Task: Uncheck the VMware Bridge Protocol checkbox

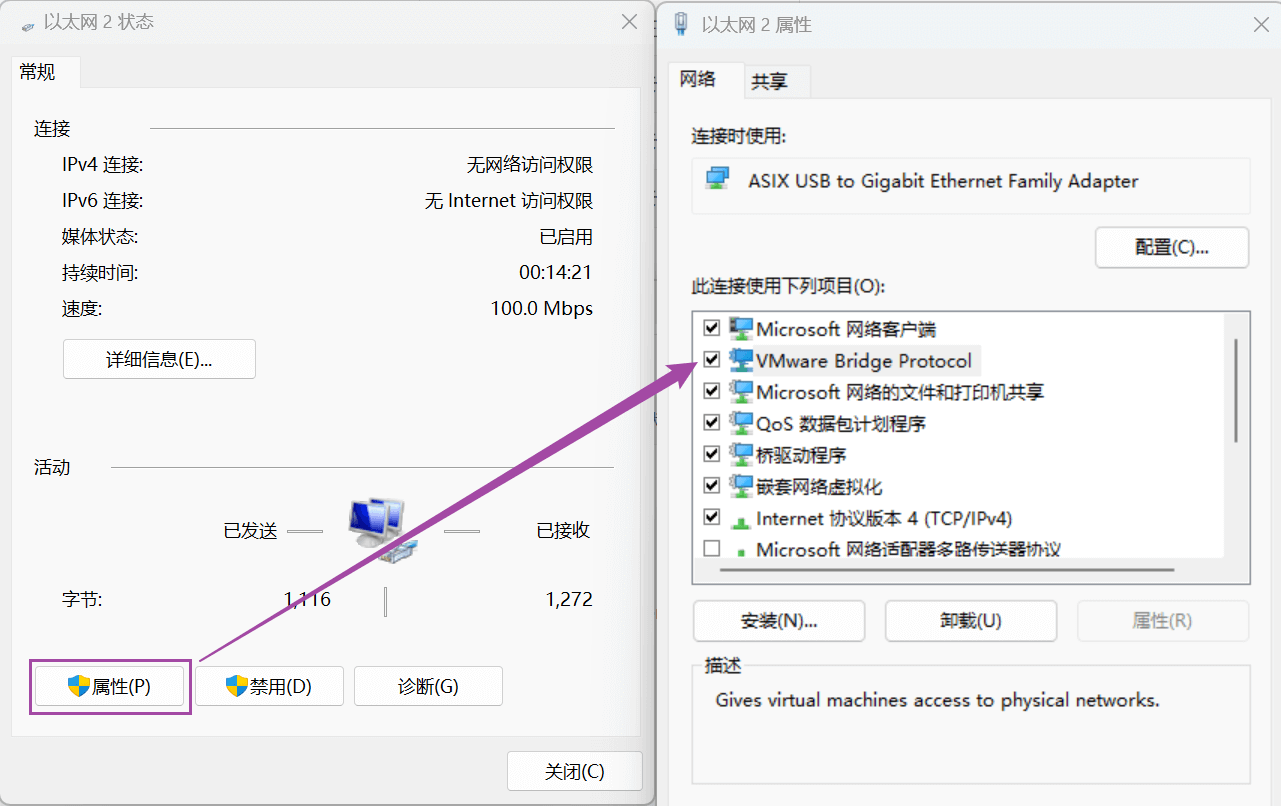Action: [x=712, y=360]
